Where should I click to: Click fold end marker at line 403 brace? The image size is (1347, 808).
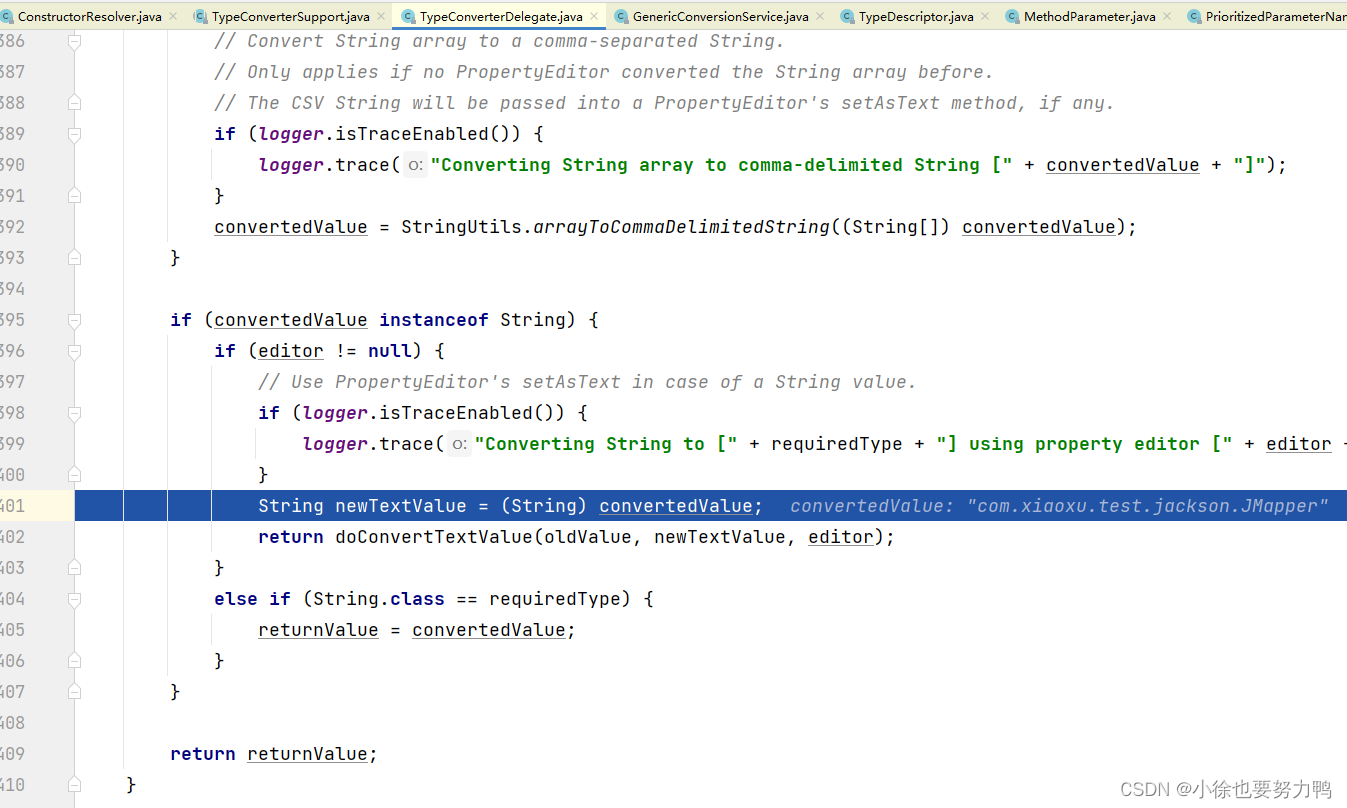pyautogui.click(x=74, y=568)
